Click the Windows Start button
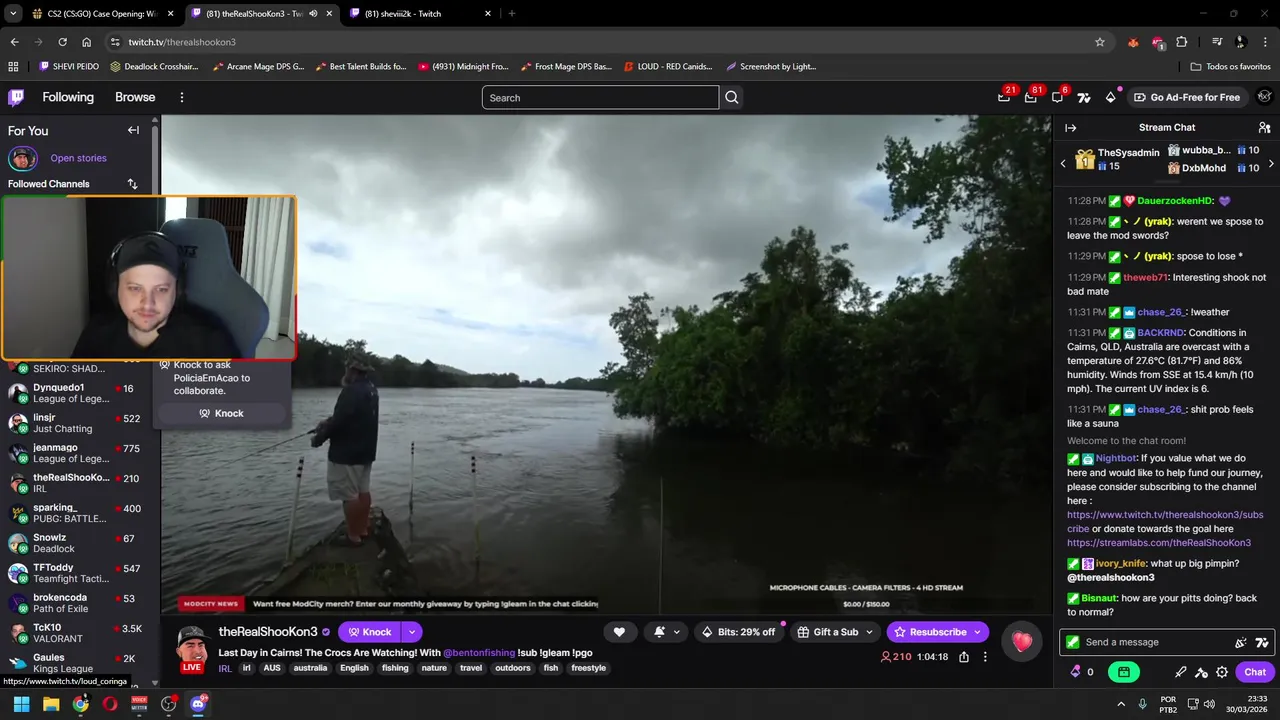The height and width of the screenshot is (720, 1280). coord(21,704)
